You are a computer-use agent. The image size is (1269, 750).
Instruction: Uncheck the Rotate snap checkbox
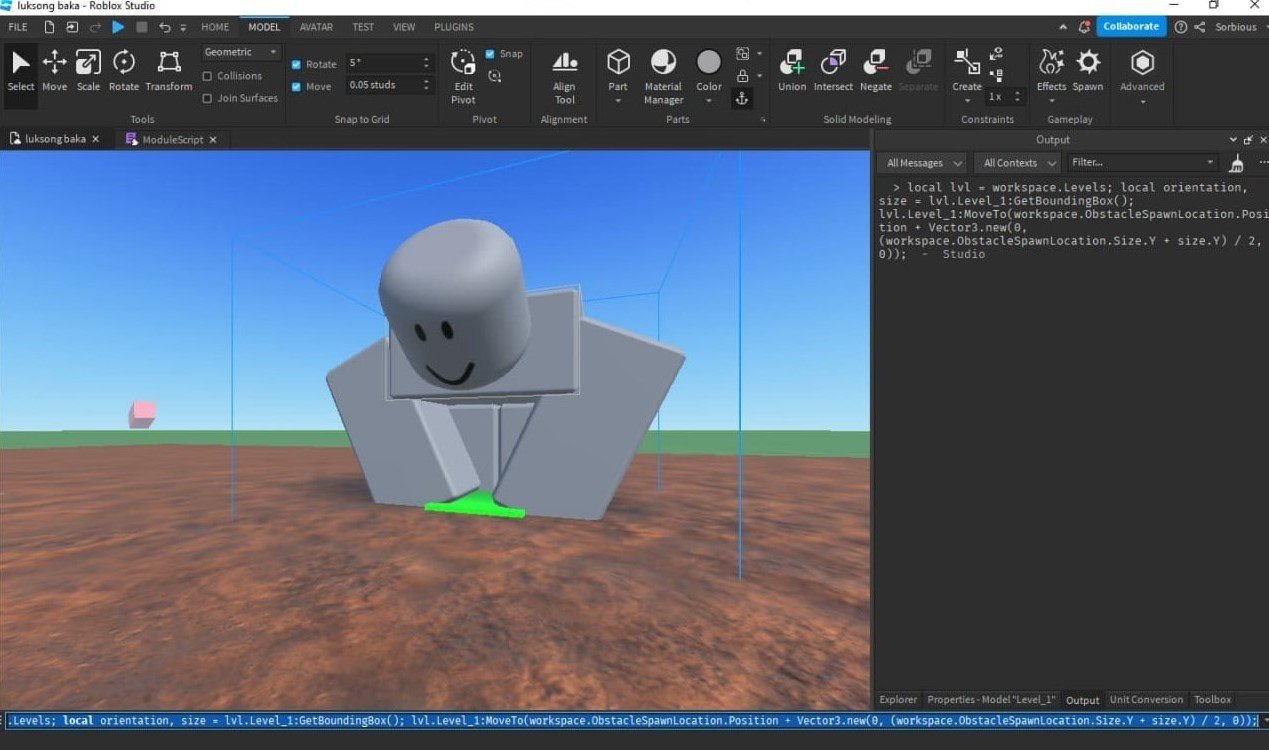click(296, 64)
